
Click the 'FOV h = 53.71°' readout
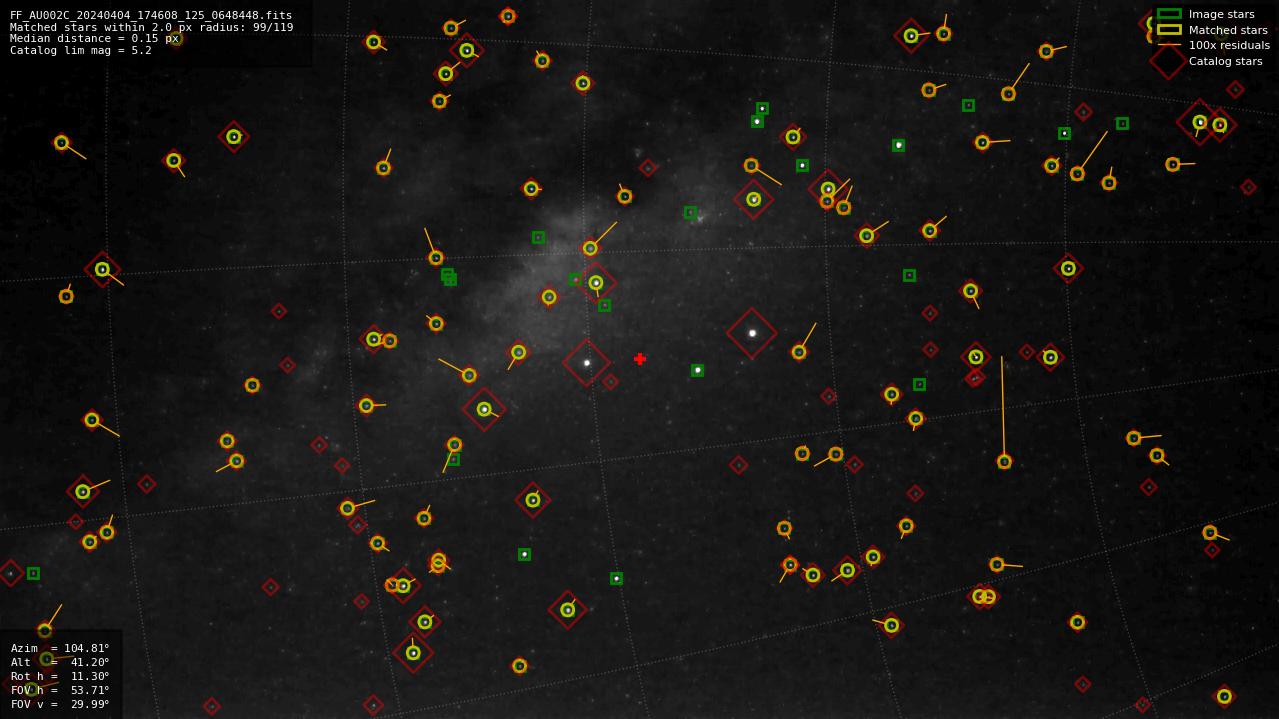pos(60,690)
